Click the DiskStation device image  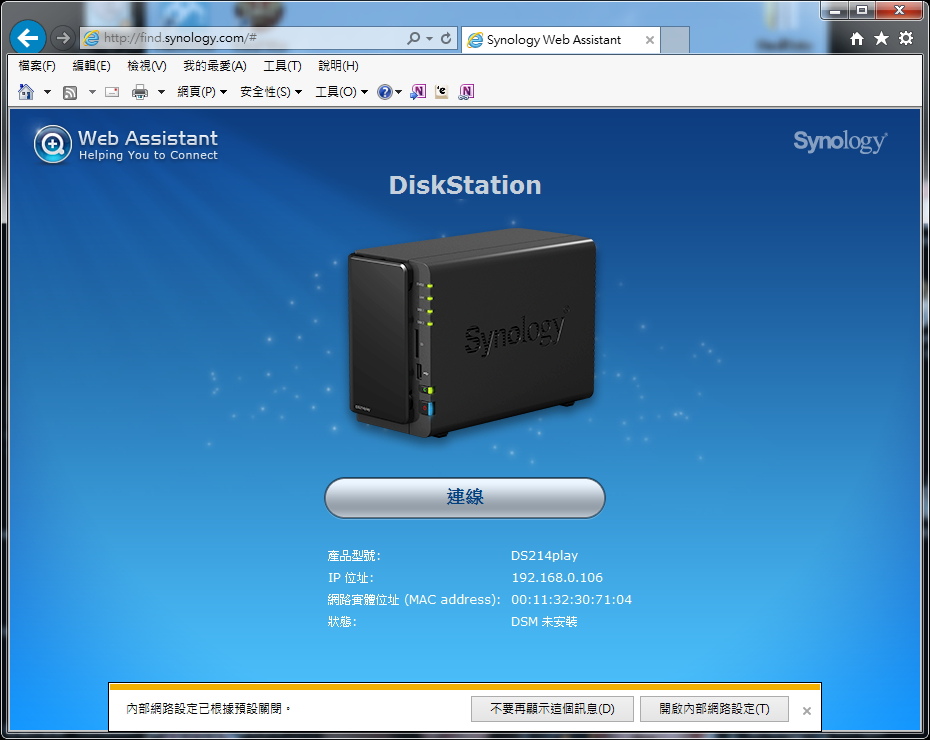(x=472, y=332)
